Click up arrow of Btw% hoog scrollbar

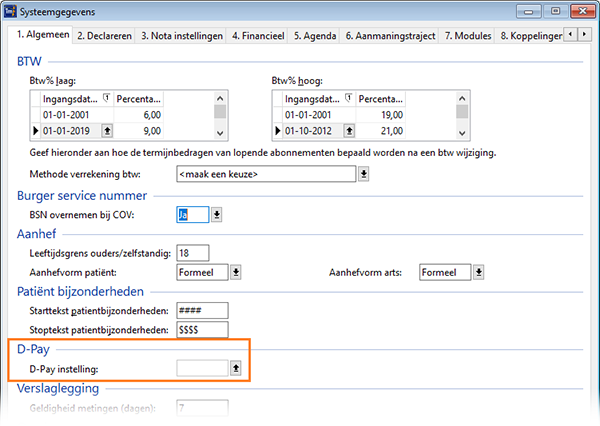(x=462, y=98)
